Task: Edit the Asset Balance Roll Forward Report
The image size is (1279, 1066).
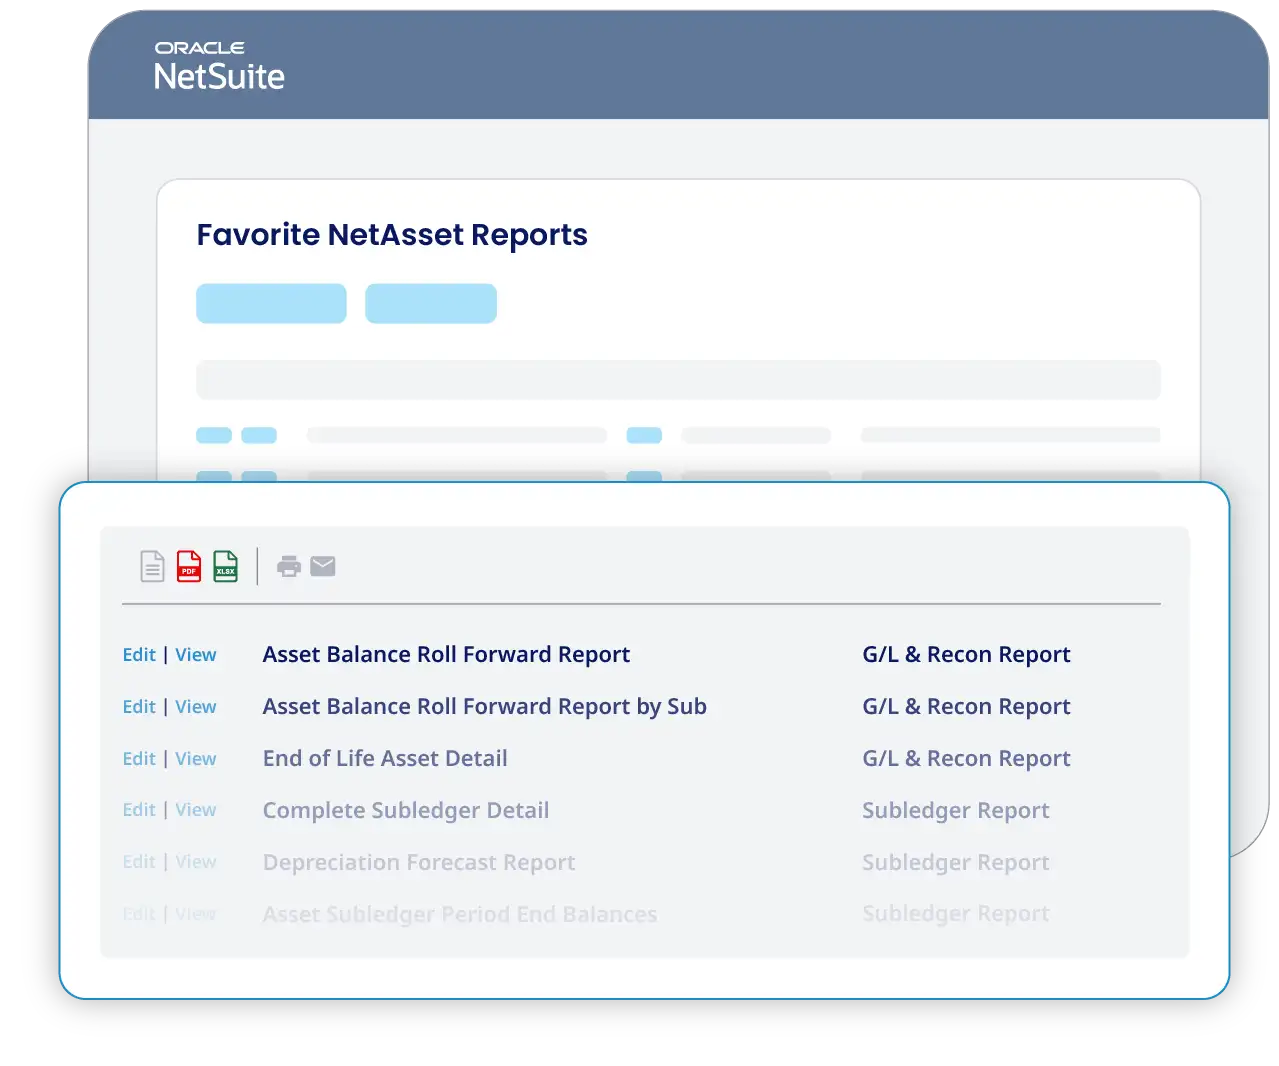Action: pos(138,654)
